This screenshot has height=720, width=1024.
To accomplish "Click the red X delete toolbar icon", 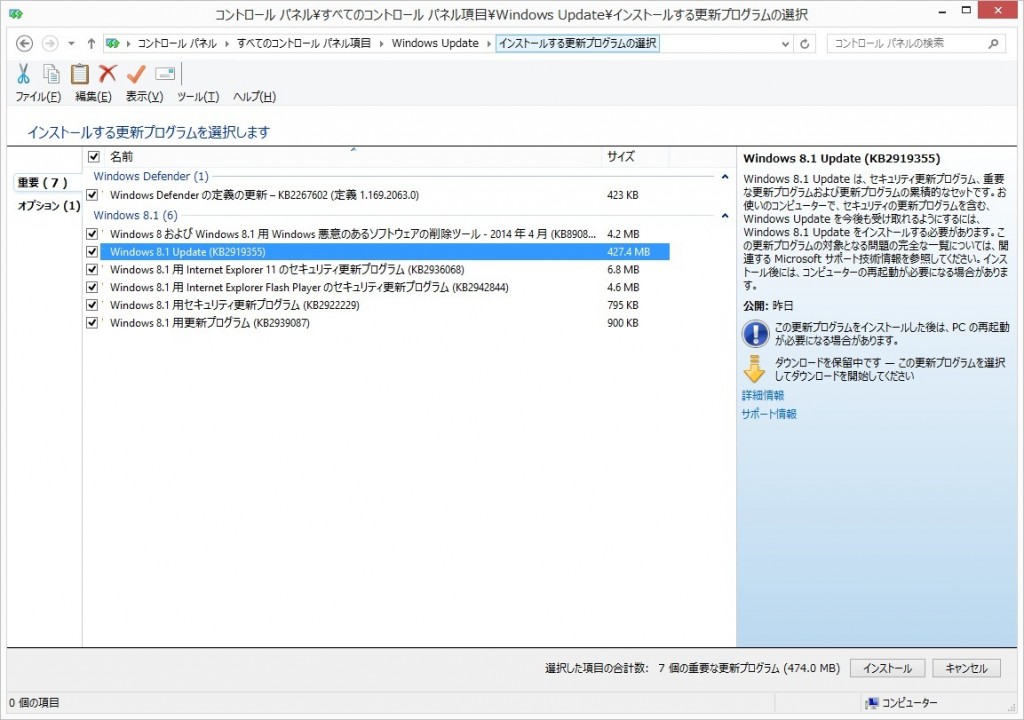I will pos(108,72).
